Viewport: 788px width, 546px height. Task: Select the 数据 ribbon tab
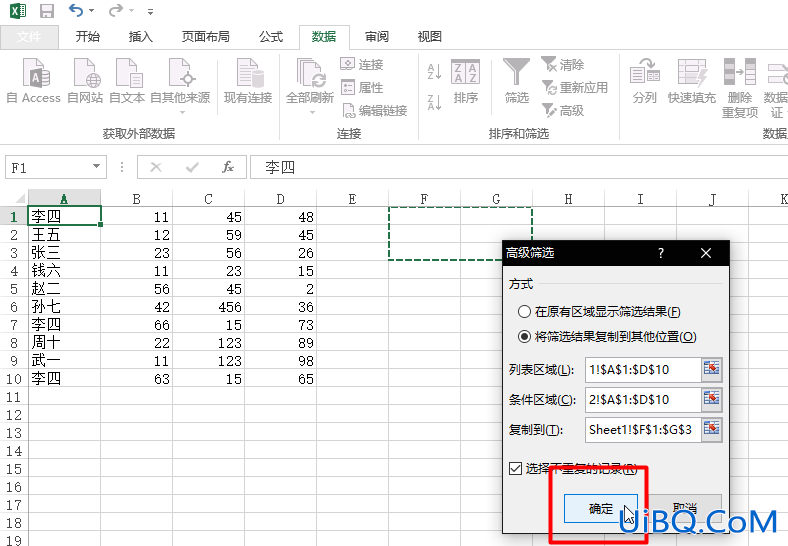[324, 37]
